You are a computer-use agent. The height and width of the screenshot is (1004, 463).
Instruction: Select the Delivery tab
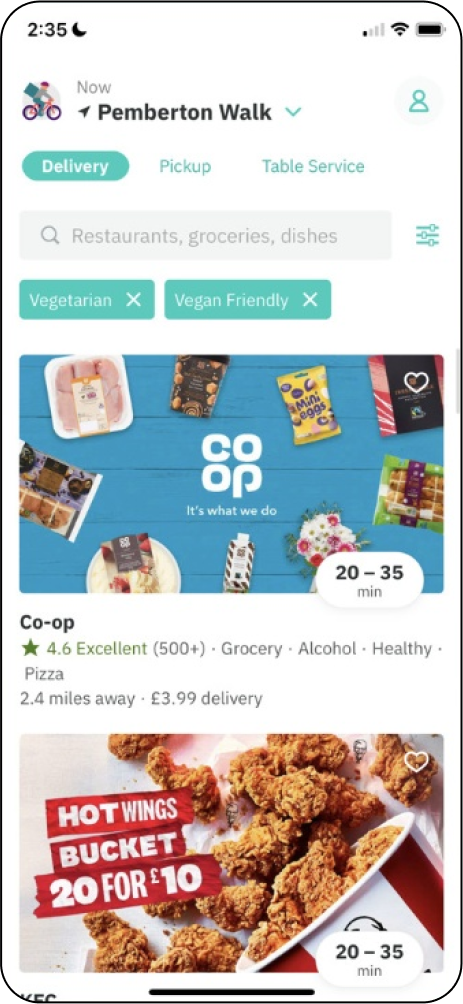(76, 166)
